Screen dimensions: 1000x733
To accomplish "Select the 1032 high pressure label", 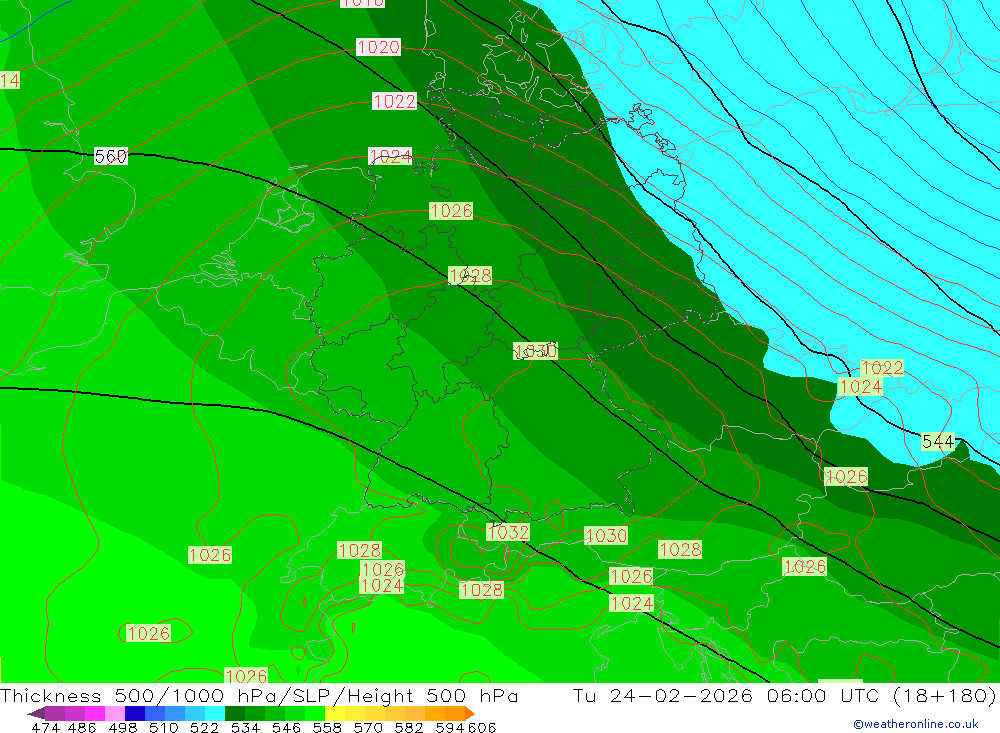I will [x=508, y=532].
